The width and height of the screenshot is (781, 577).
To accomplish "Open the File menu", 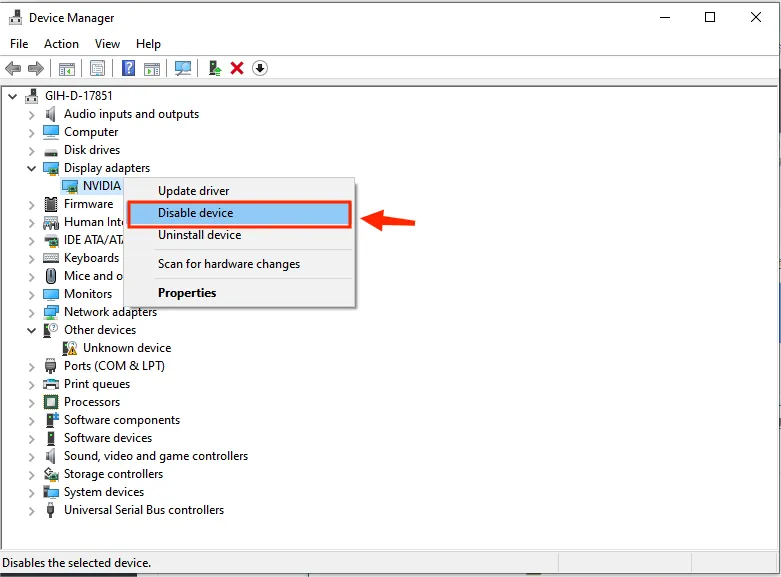I will 19,44.
